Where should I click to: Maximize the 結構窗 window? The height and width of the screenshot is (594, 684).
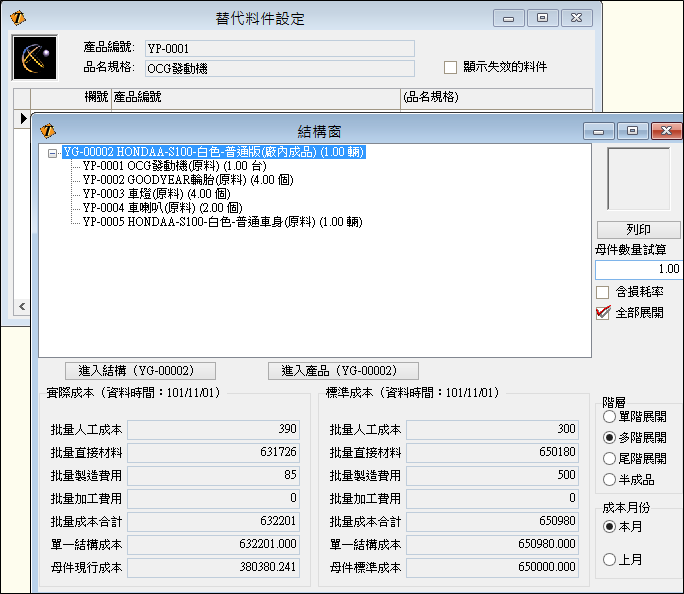coord(632,131)
